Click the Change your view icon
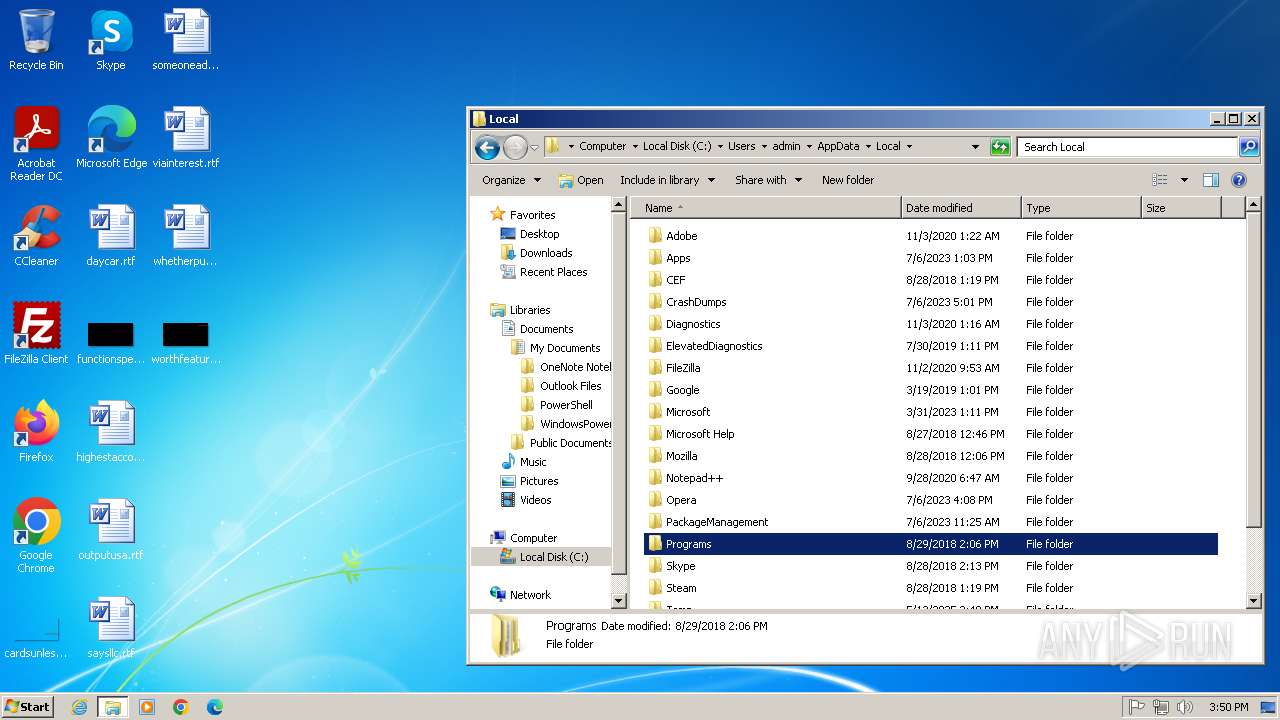The image size is (1280, 720). [1160, 180]
